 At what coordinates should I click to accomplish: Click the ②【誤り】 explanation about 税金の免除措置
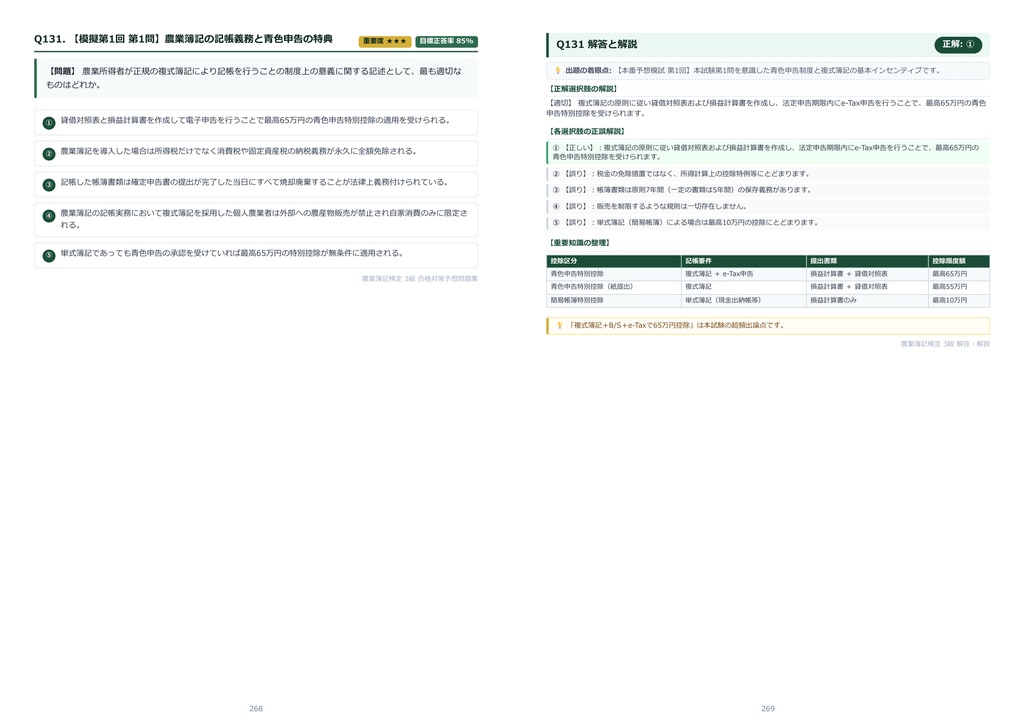(768, 174)
